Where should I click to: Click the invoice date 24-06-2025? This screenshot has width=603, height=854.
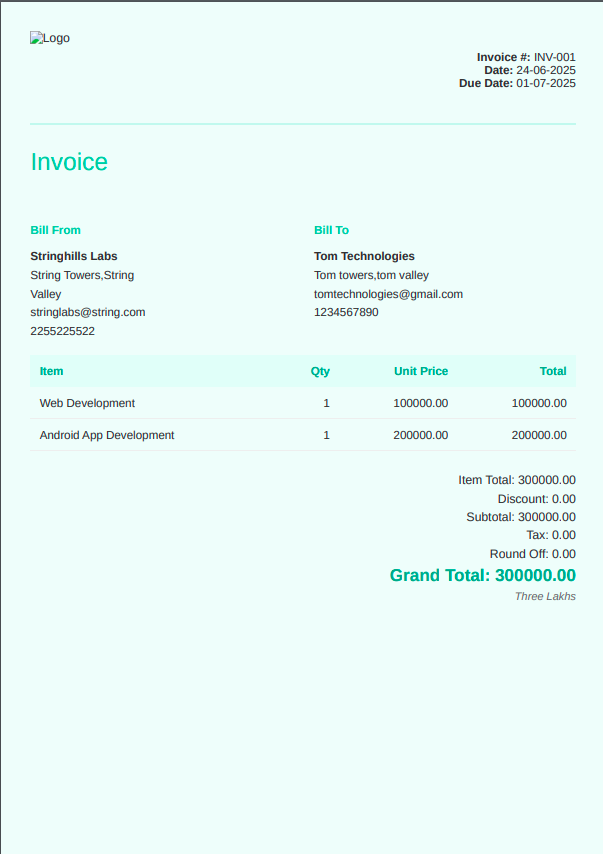545,70
